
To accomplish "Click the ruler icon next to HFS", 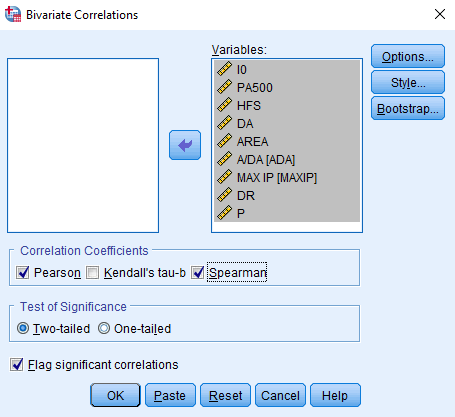I will coord(224,105).
